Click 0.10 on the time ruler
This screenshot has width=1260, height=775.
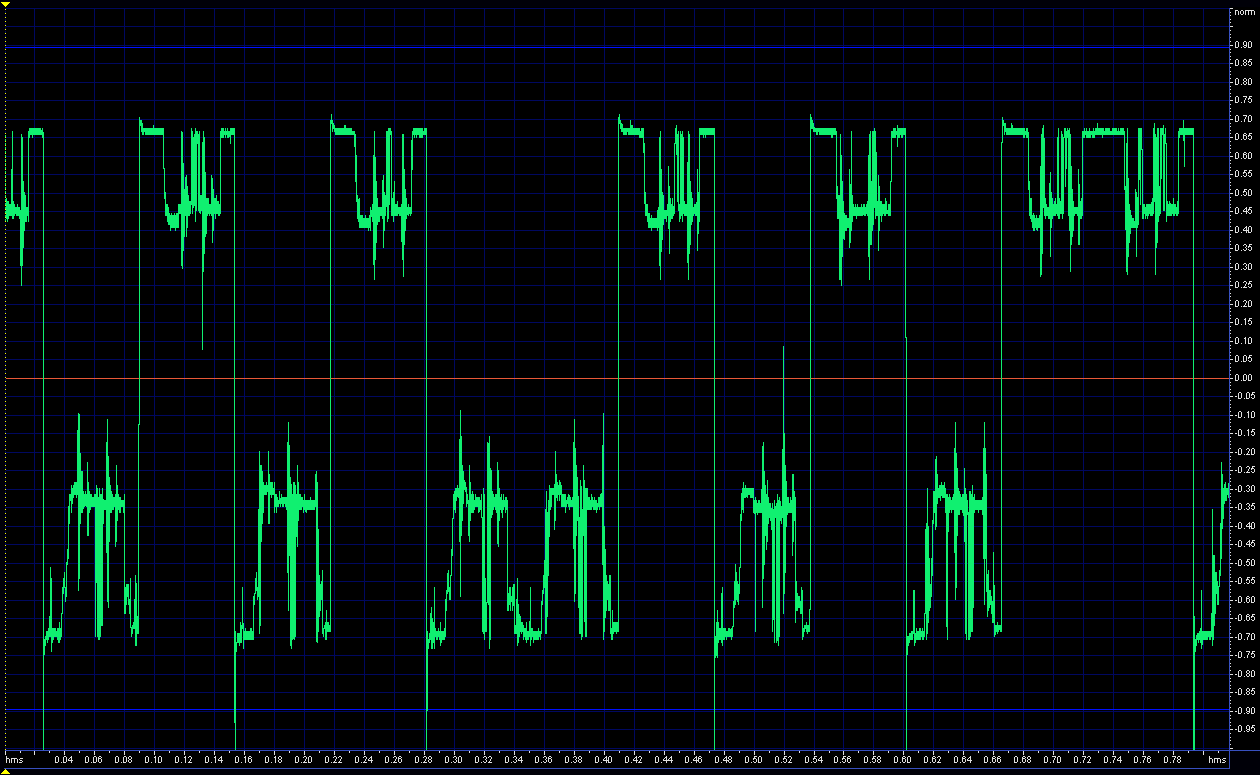coord(153,761)
